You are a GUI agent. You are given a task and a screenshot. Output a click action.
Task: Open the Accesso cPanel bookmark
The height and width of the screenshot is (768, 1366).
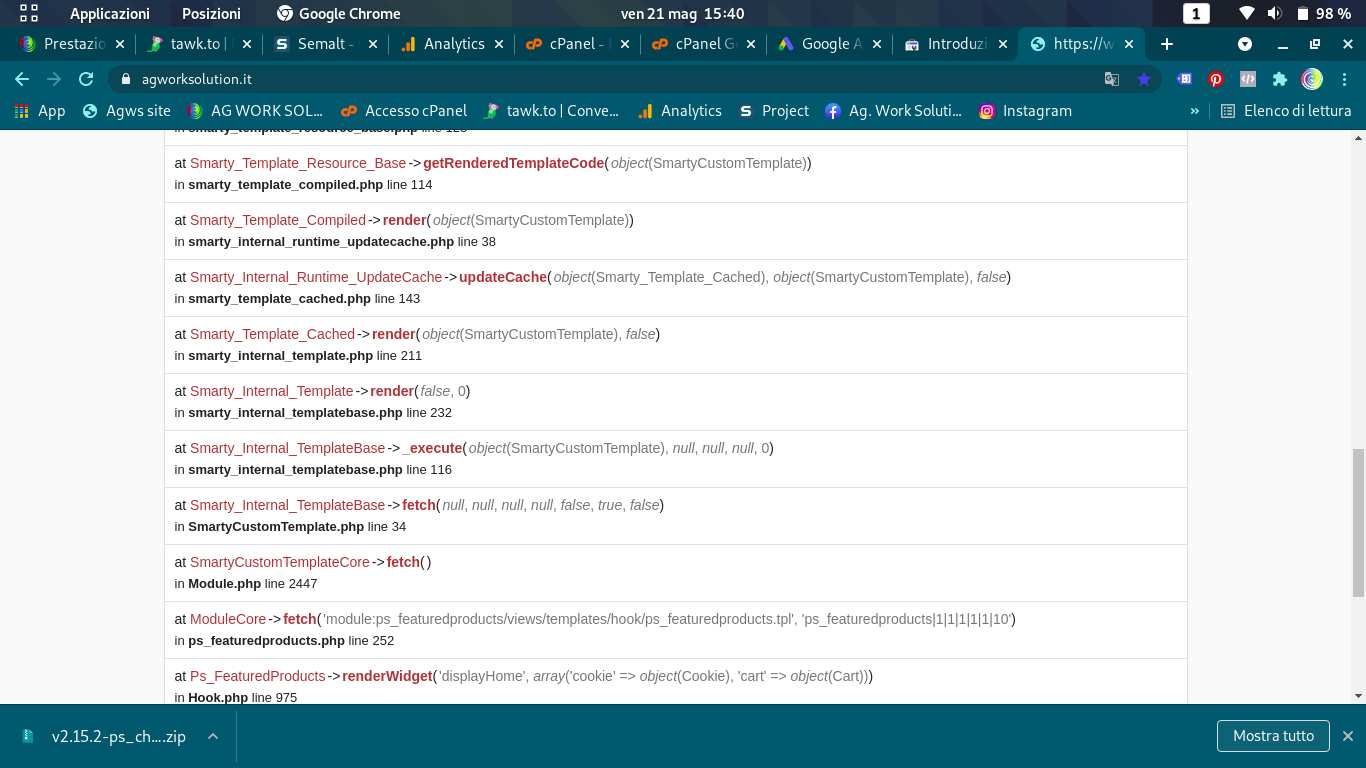[x=404, y=111]
